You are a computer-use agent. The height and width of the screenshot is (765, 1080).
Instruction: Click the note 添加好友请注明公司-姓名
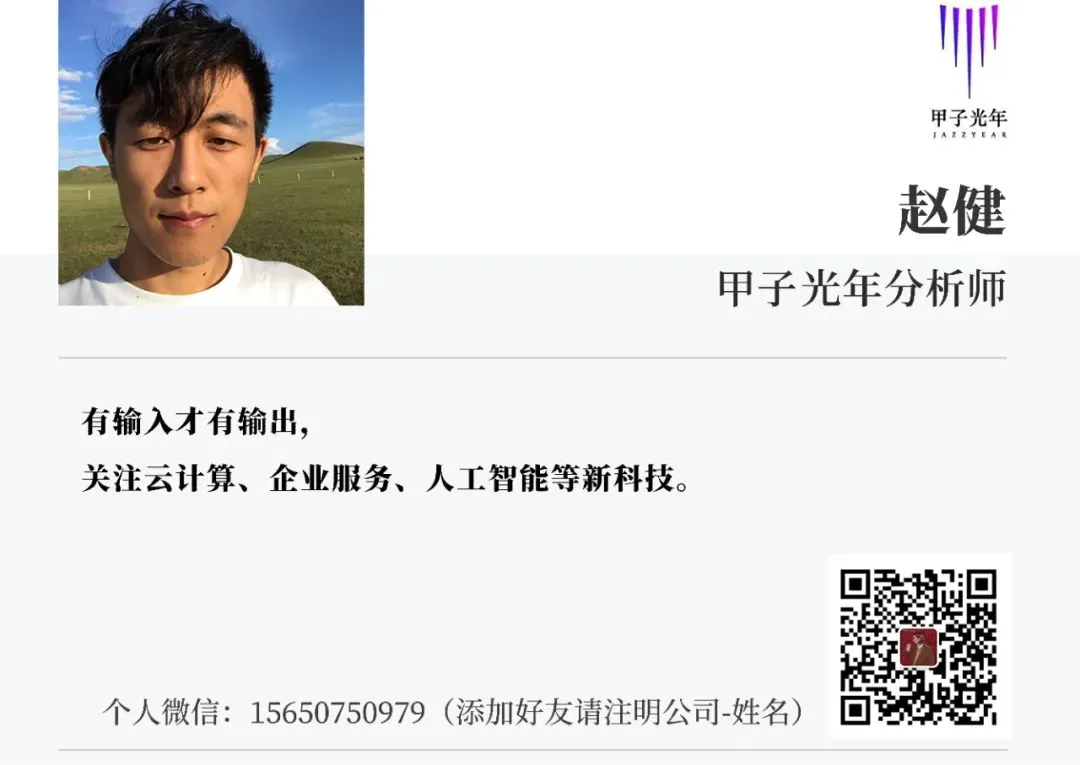point(622,712)
